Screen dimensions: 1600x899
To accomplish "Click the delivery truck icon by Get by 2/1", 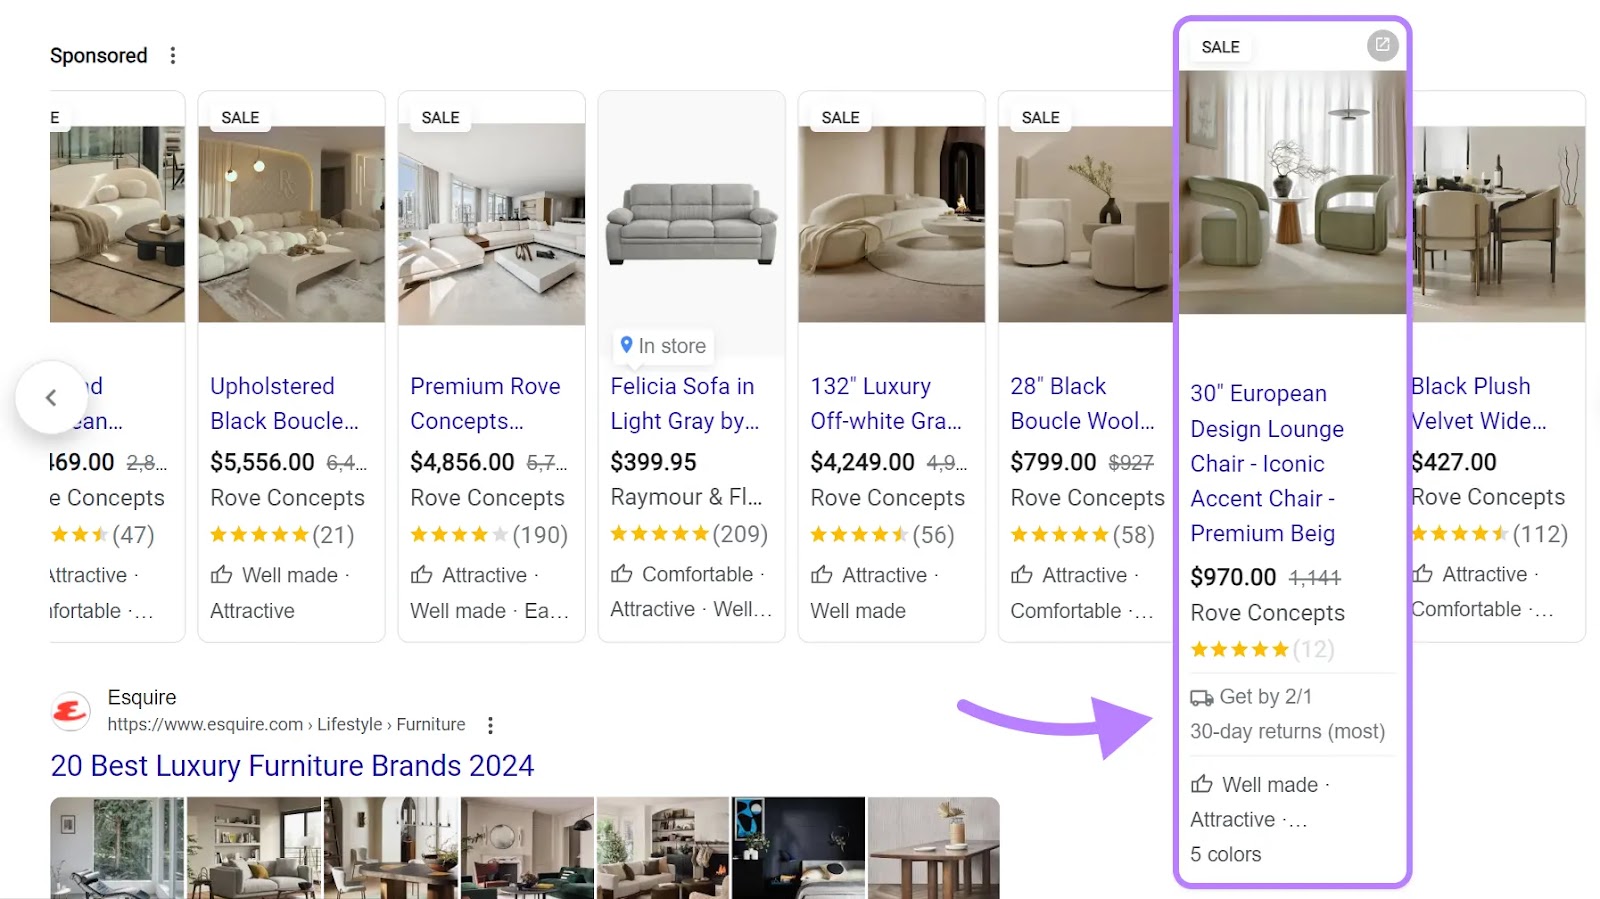I will [x=1201, y=698].
